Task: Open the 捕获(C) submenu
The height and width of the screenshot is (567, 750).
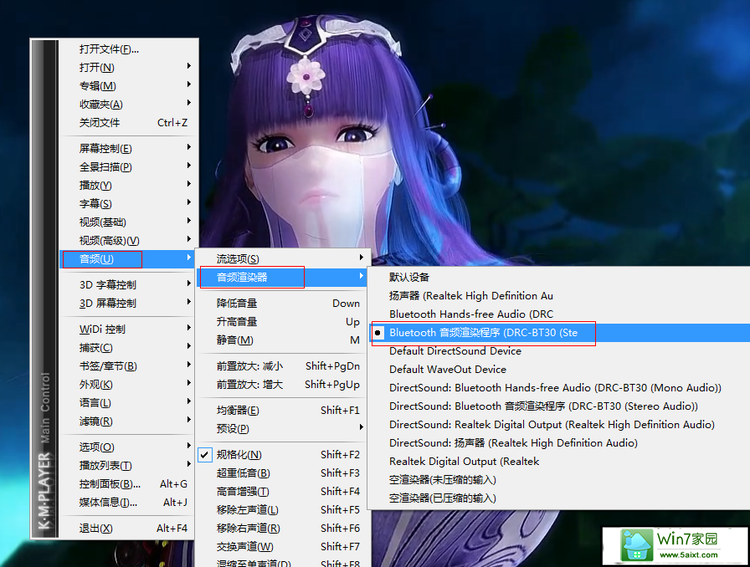Action: click(x=128, y=348)
